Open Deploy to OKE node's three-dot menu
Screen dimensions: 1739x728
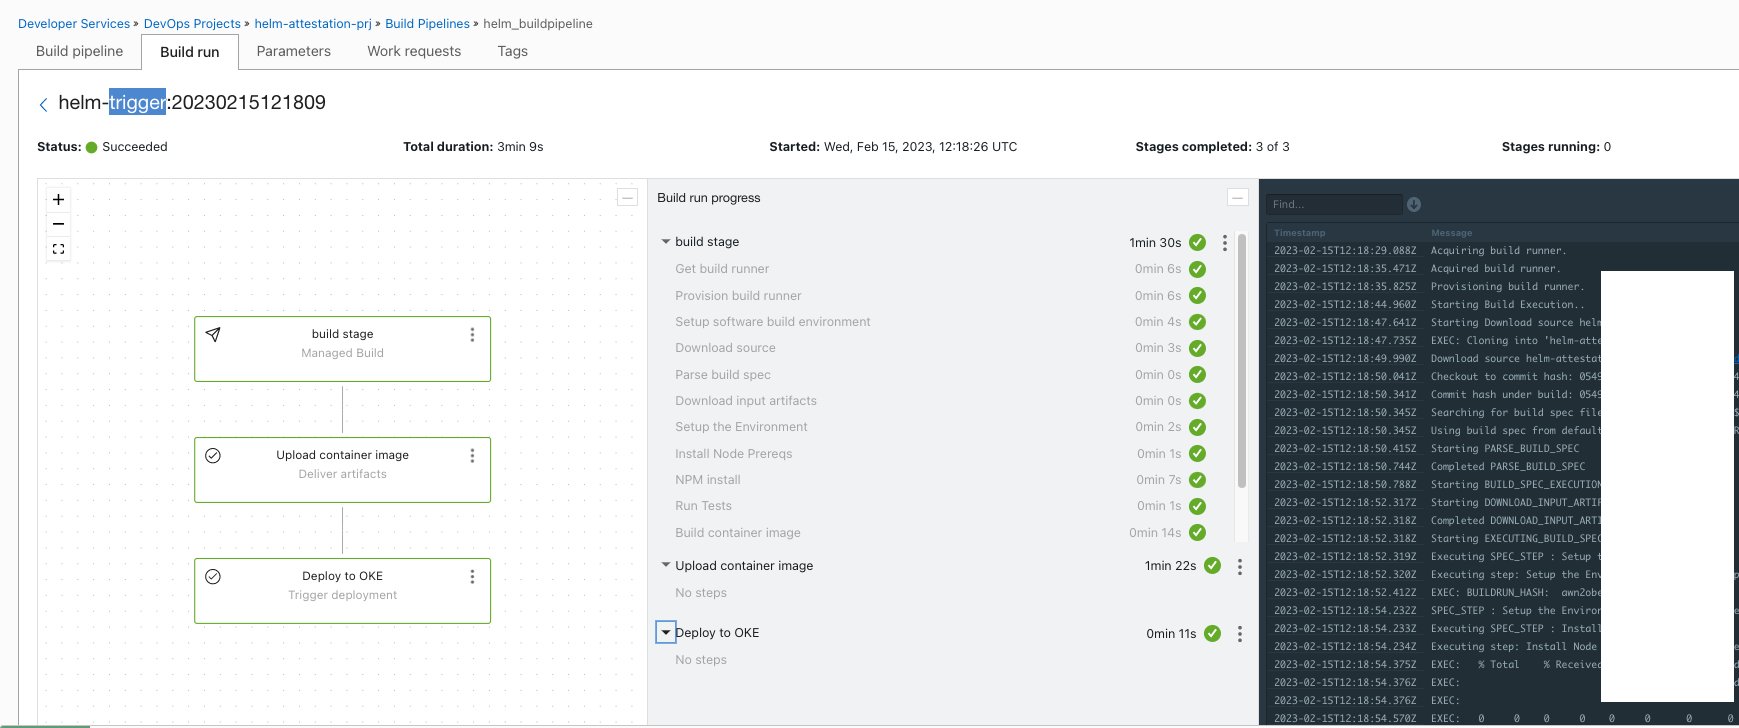472,577
